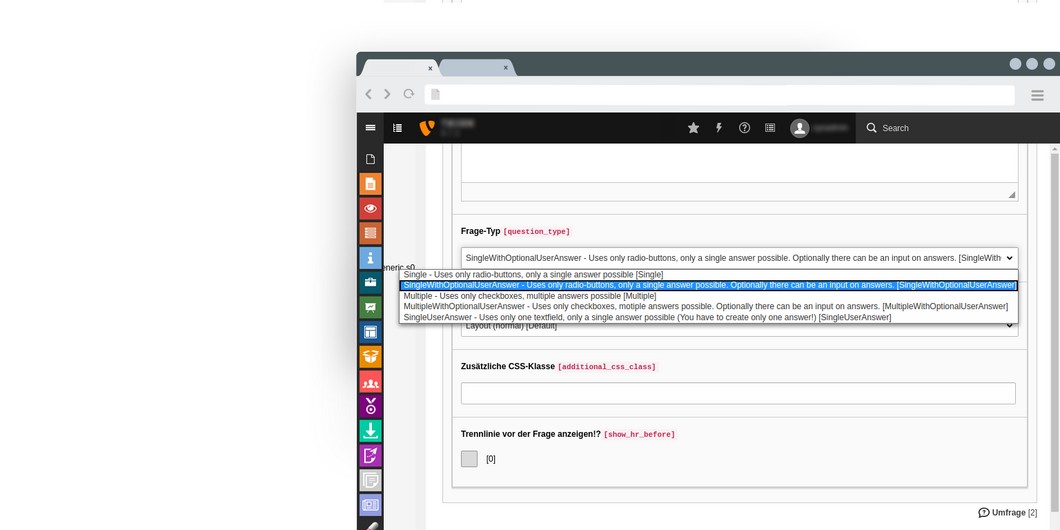The height and width of the screenshot is (530, 1060).
Task: Go forward in the browser
Action: [387, 94]
